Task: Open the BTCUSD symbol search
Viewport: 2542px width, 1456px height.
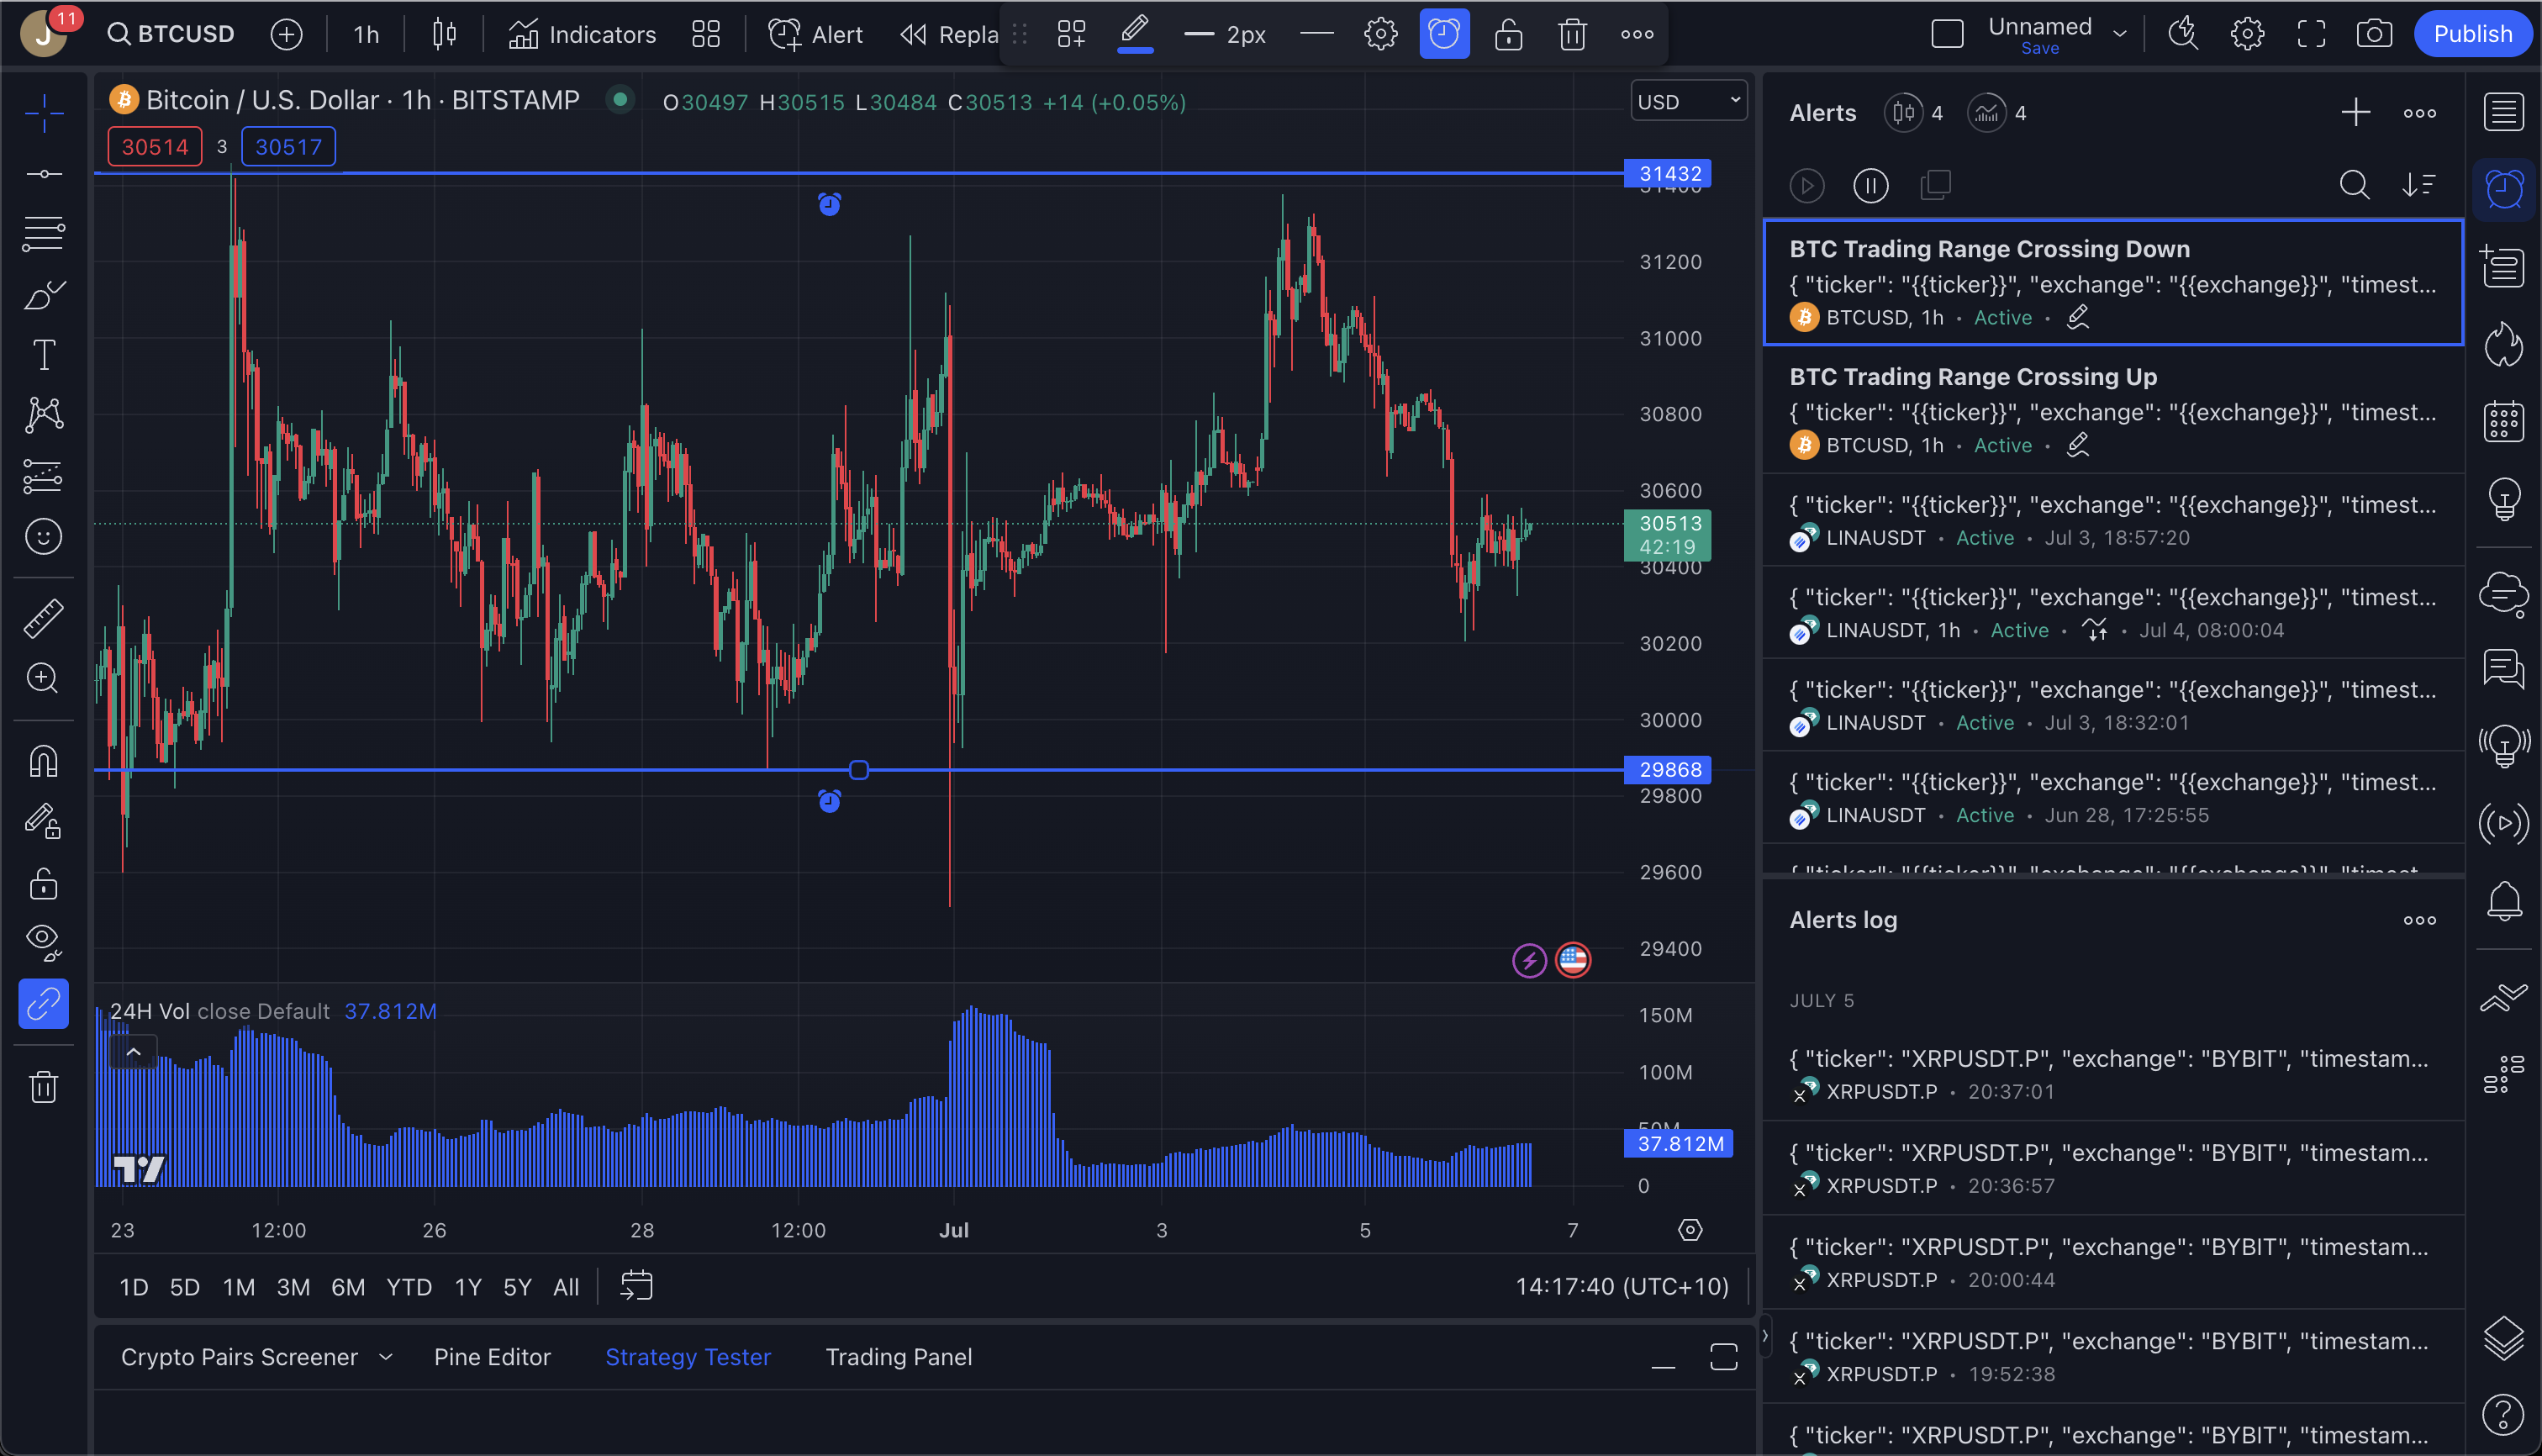Action: 171,34
